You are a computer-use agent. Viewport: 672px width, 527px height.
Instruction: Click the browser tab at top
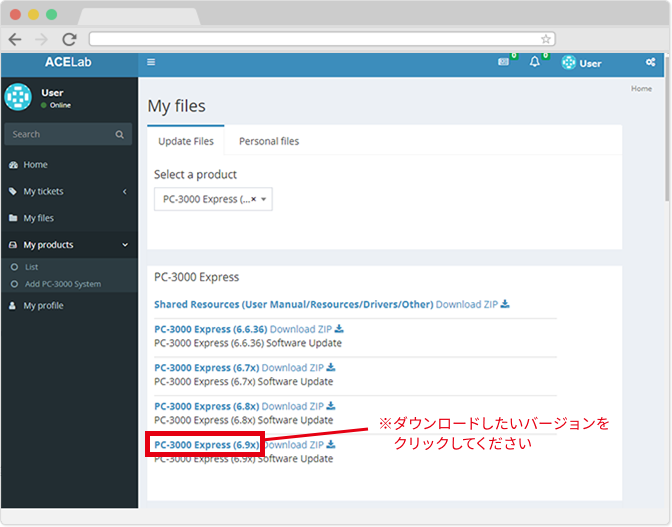point(139,16)
